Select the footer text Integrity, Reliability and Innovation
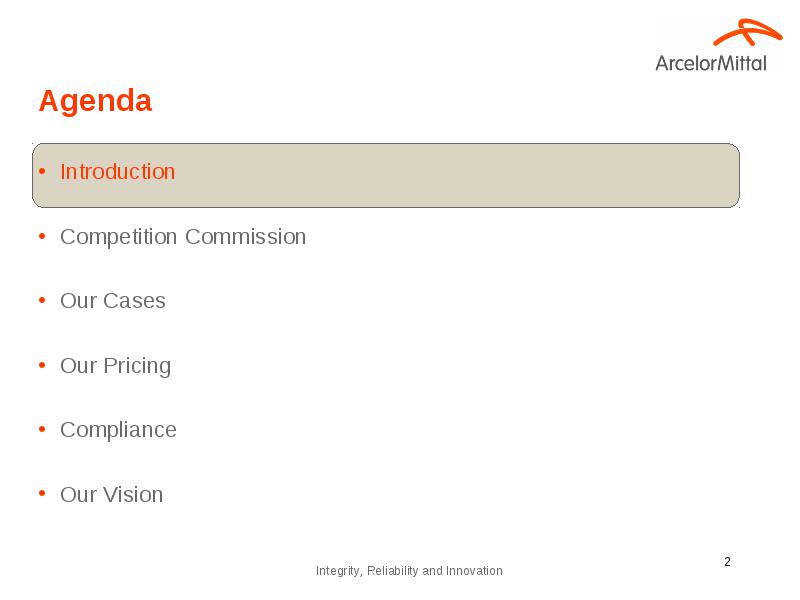The image size is (800, 600). coord(409,571)
